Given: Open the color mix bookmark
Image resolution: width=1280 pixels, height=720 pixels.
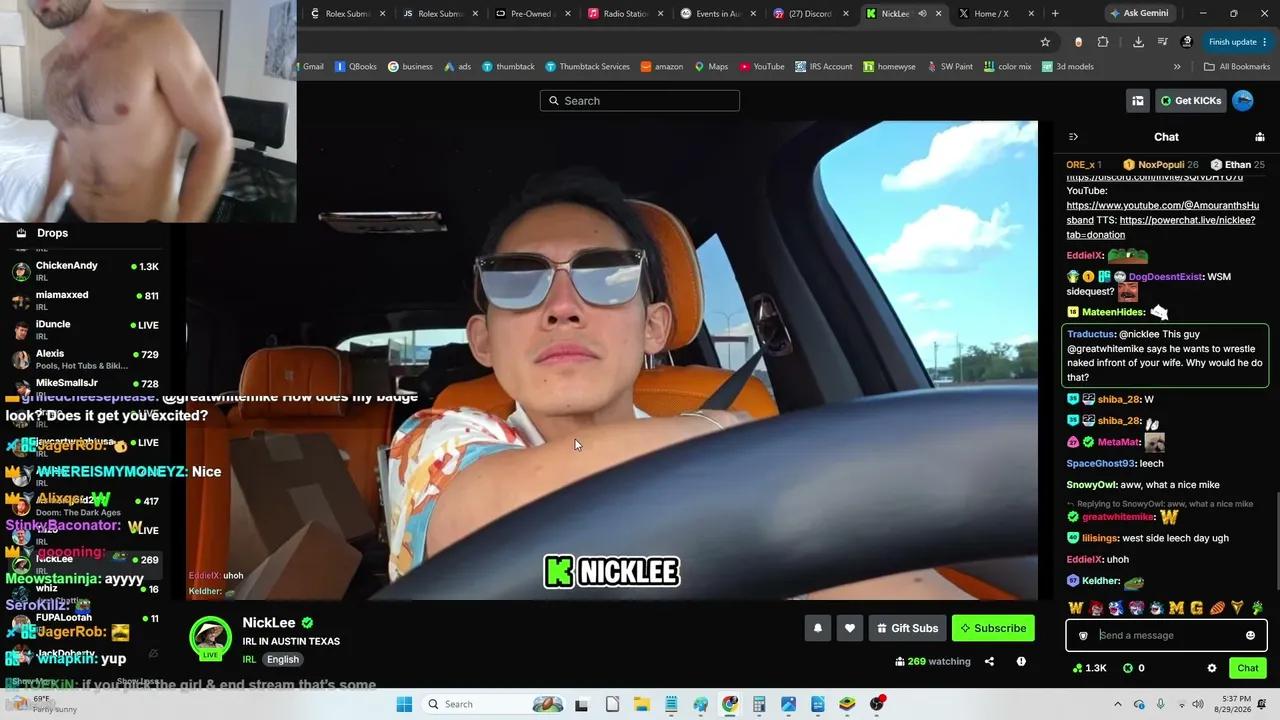Looking at the screenshot, I should (1007, 67).
